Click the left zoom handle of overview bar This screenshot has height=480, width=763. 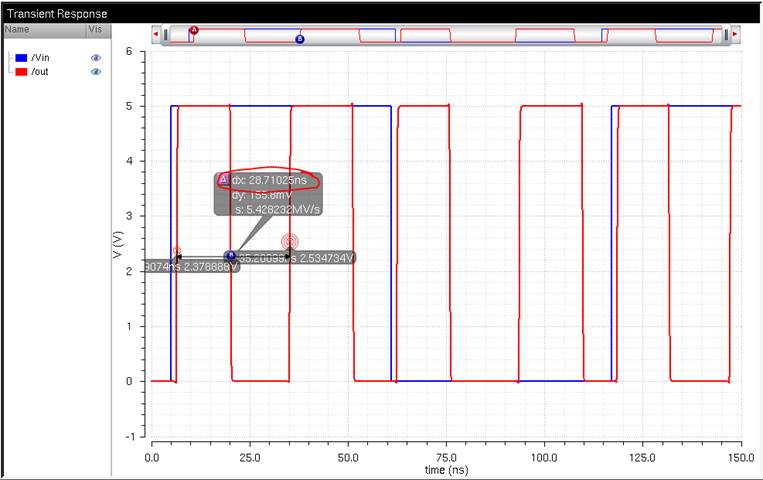(x=166, y=35)
